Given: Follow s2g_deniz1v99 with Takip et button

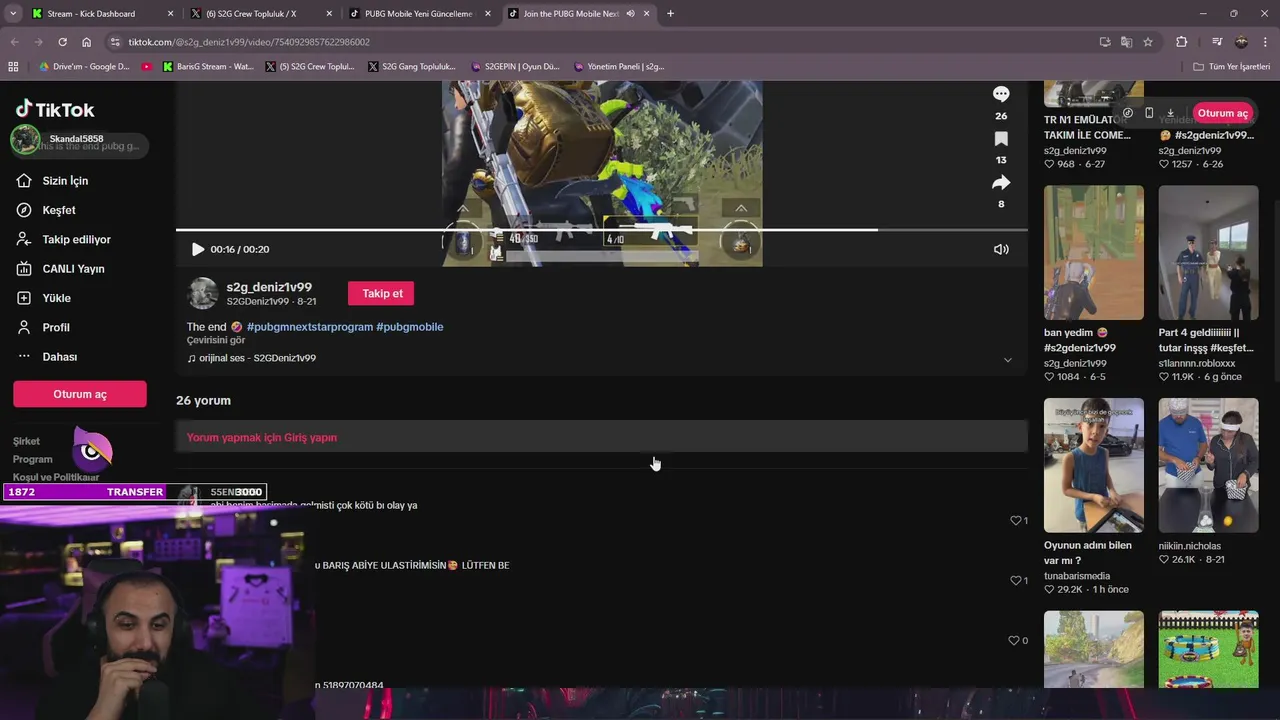Looking at the screenshot, I should [x=382, y=293].
